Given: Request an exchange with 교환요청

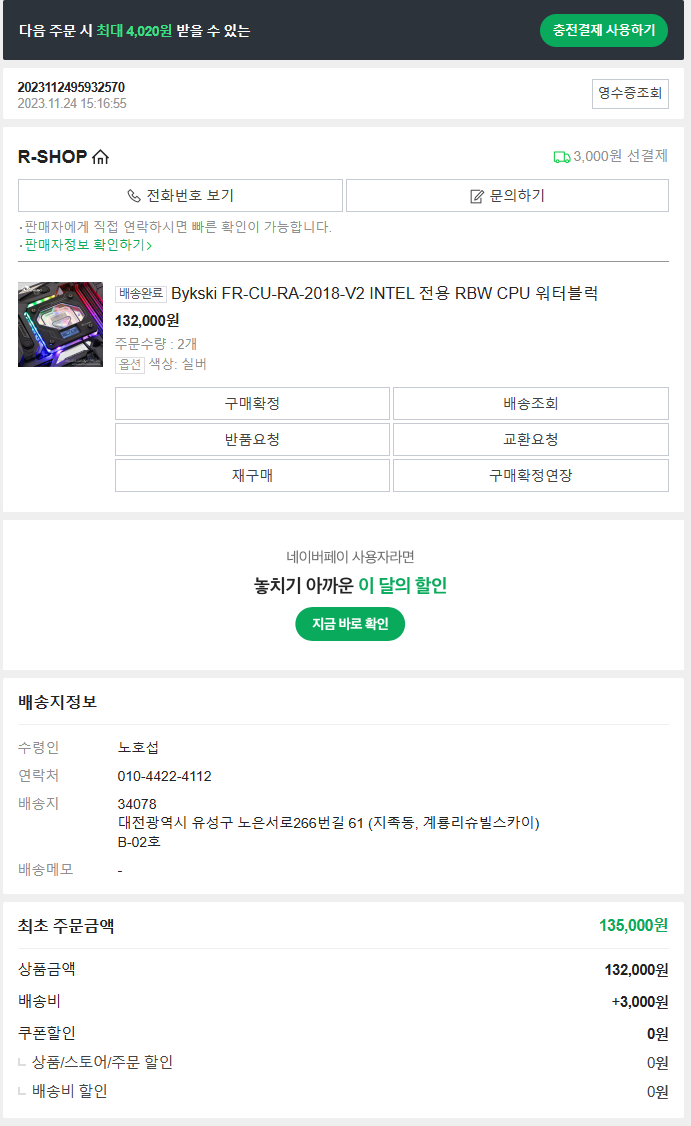Looking at the screenshot, I should click(530, 440).
